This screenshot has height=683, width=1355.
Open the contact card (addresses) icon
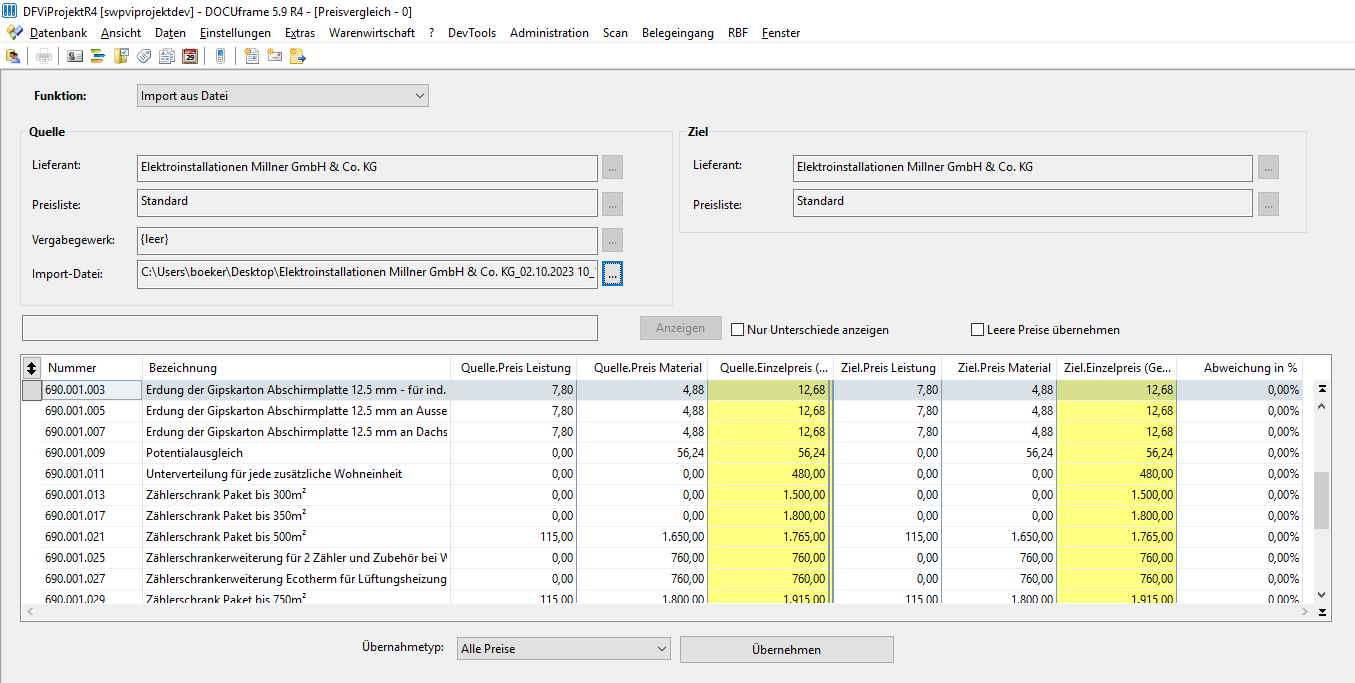click(x=75, y=56)
